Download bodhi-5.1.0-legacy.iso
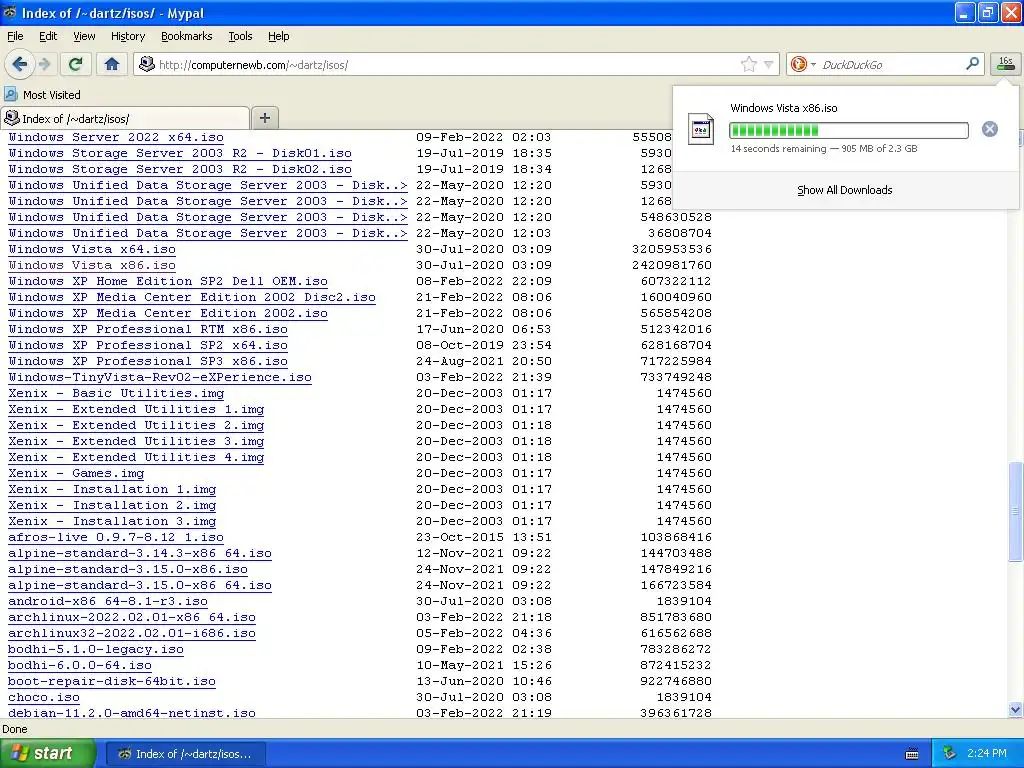 [96, 649]
